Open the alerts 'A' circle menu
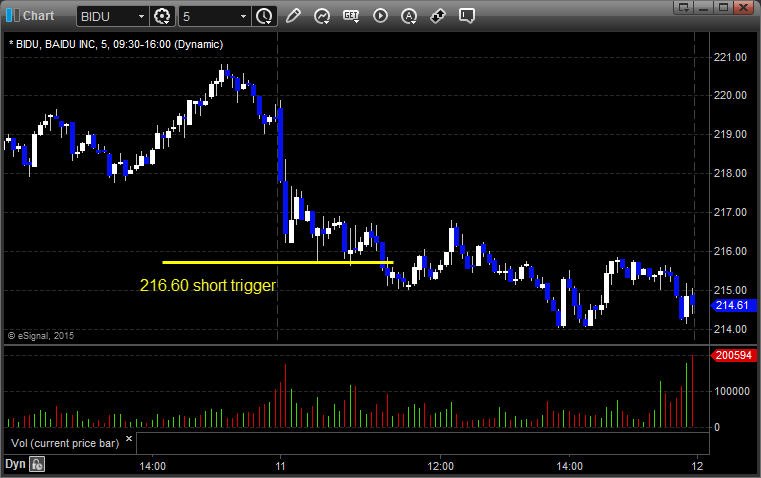Image resolution: width=761 pixels, height=478 pixels. tap(409, 16)
